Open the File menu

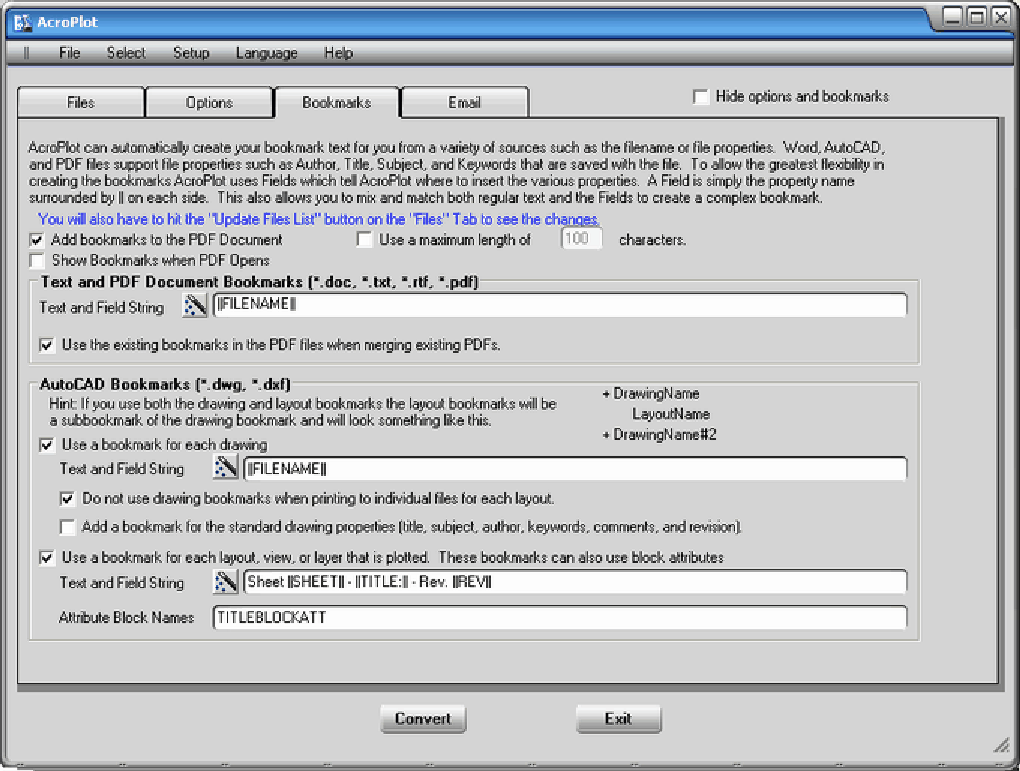[x=70, y=53]
